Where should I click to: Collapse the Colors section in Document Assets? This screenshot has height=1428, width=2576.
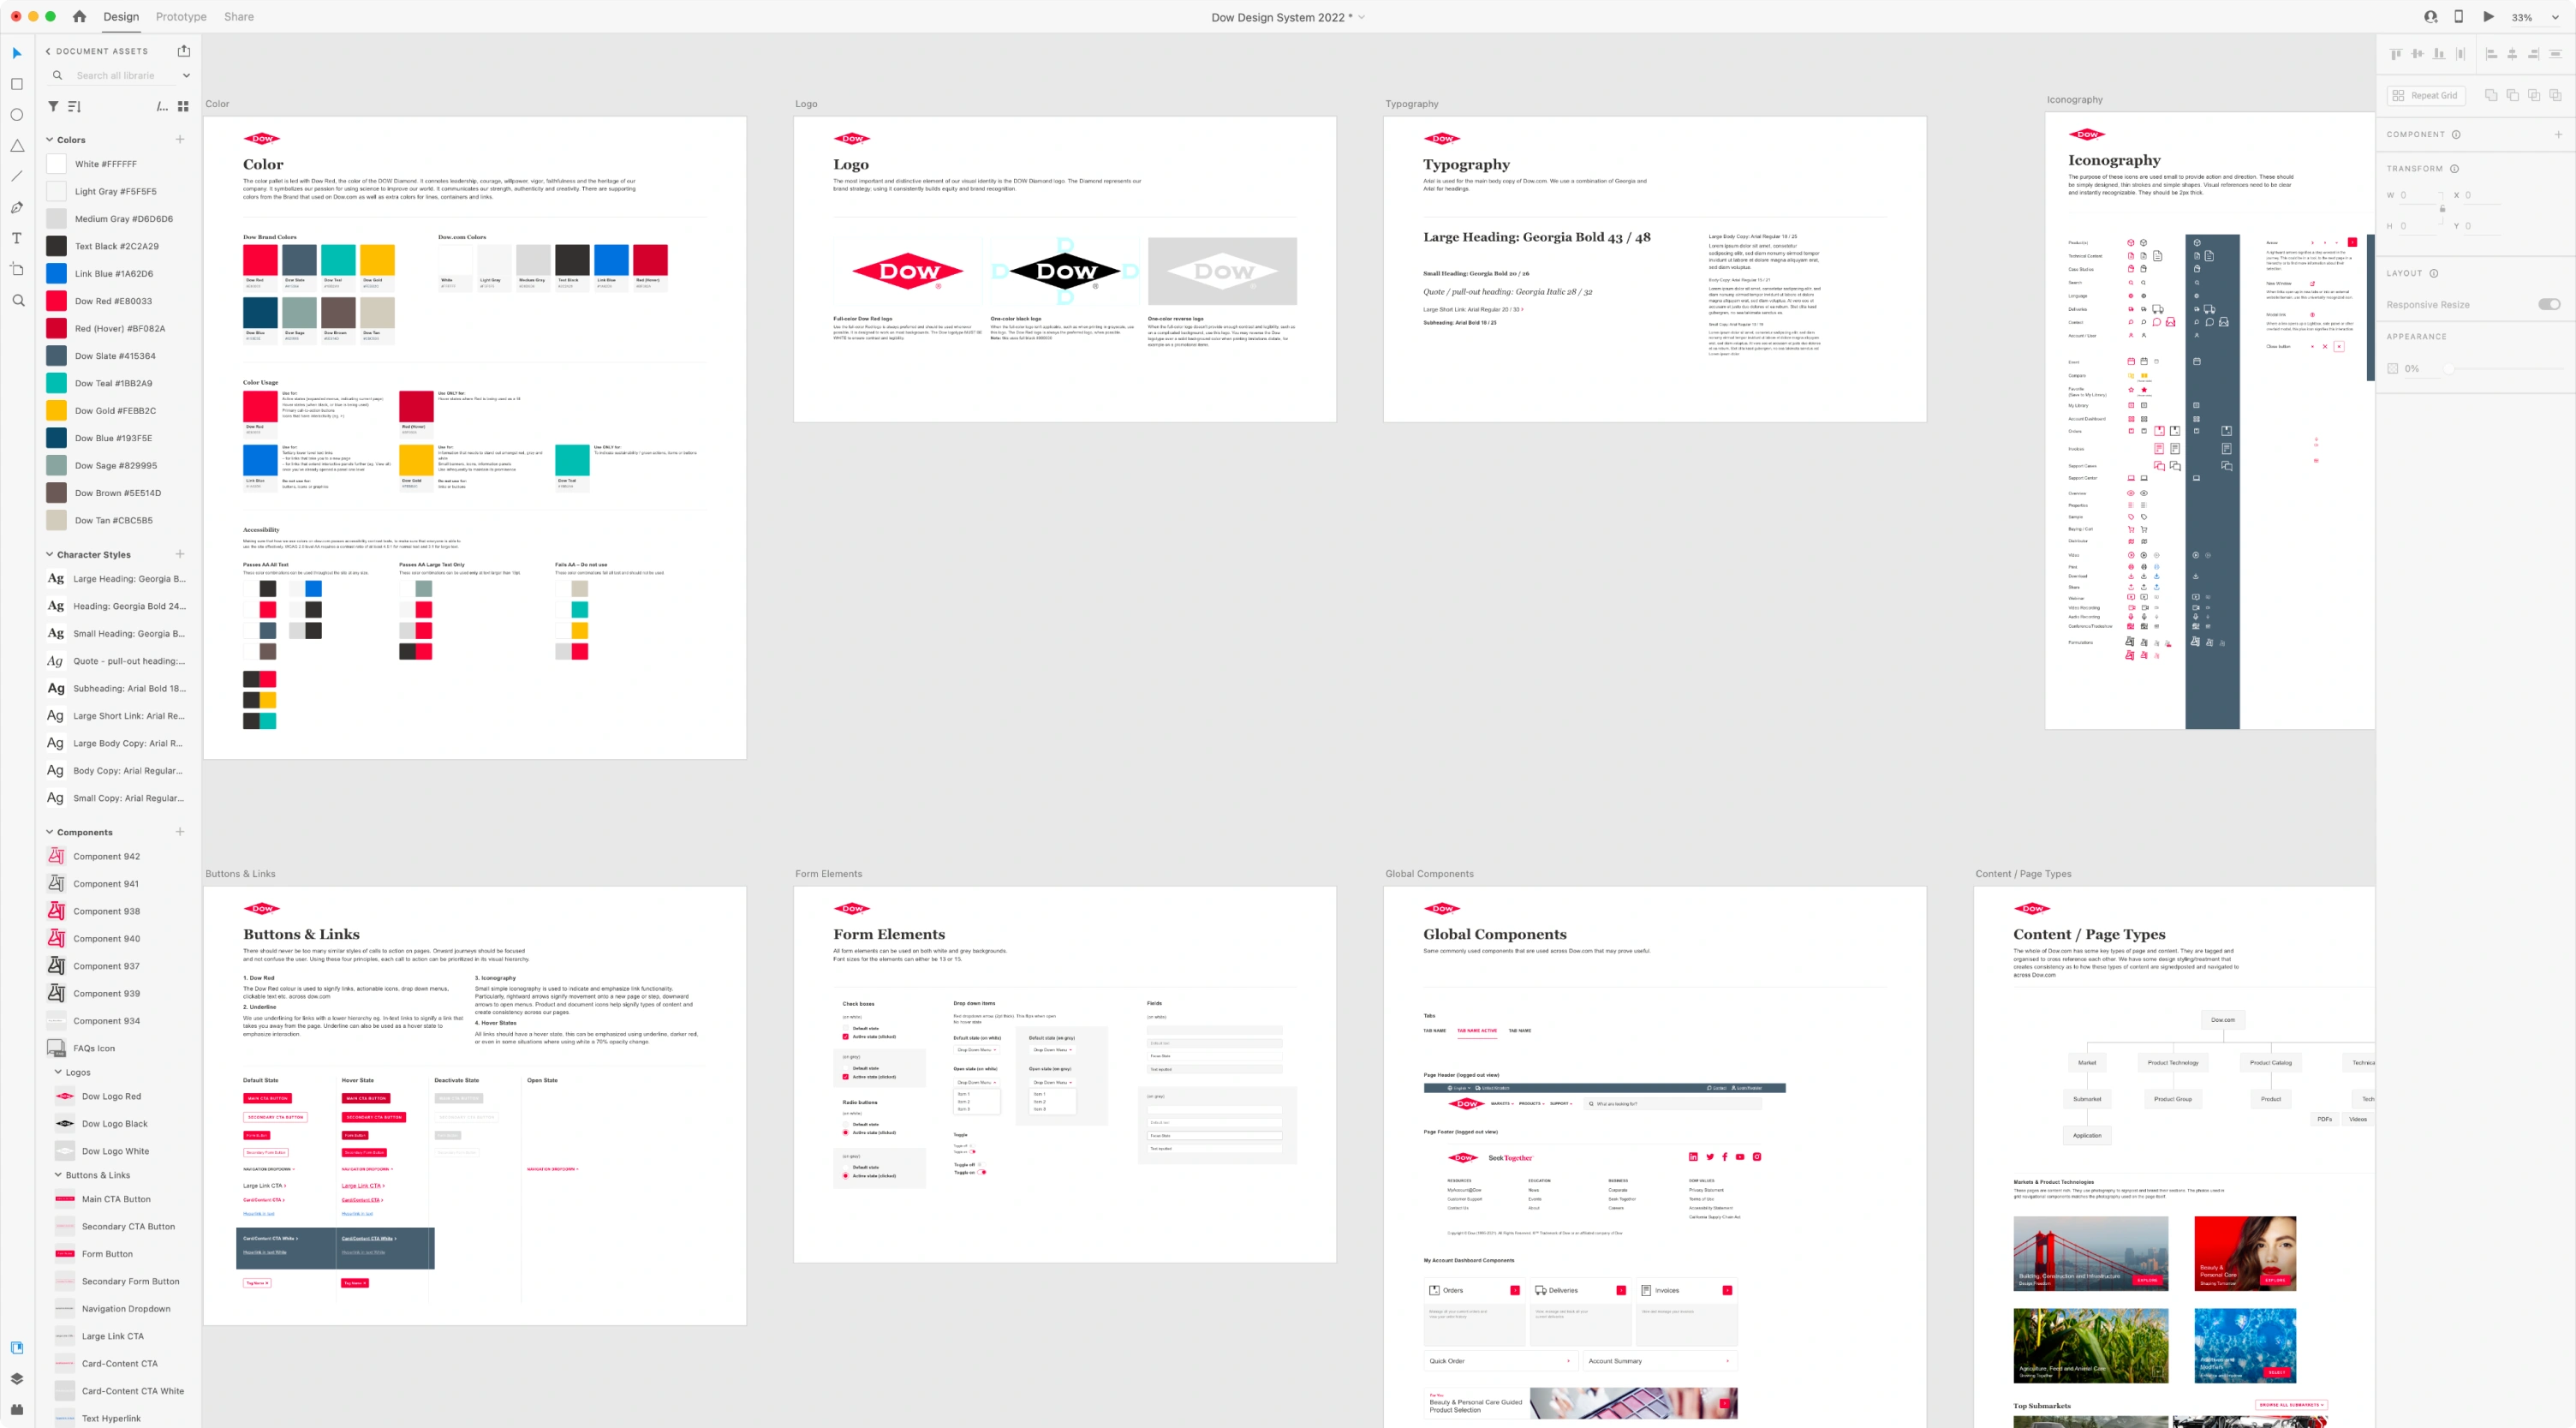click(49, 139)
